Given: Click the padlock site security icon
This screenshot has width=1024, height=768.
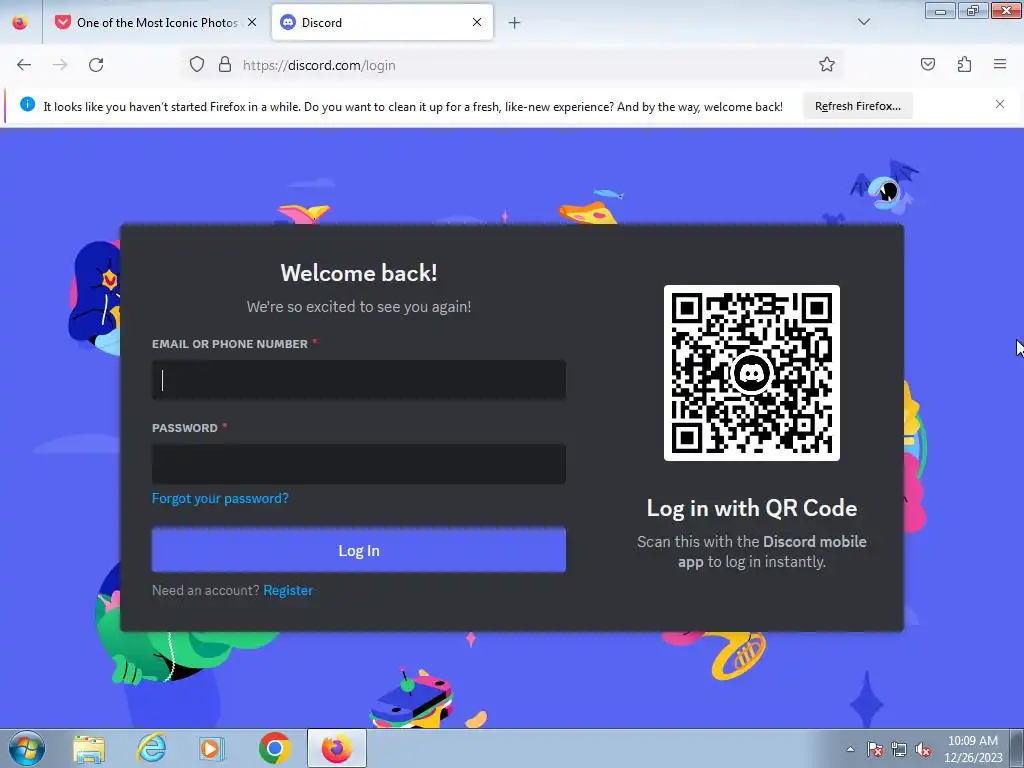Looking at the screenshot, I should coord(225,65).
